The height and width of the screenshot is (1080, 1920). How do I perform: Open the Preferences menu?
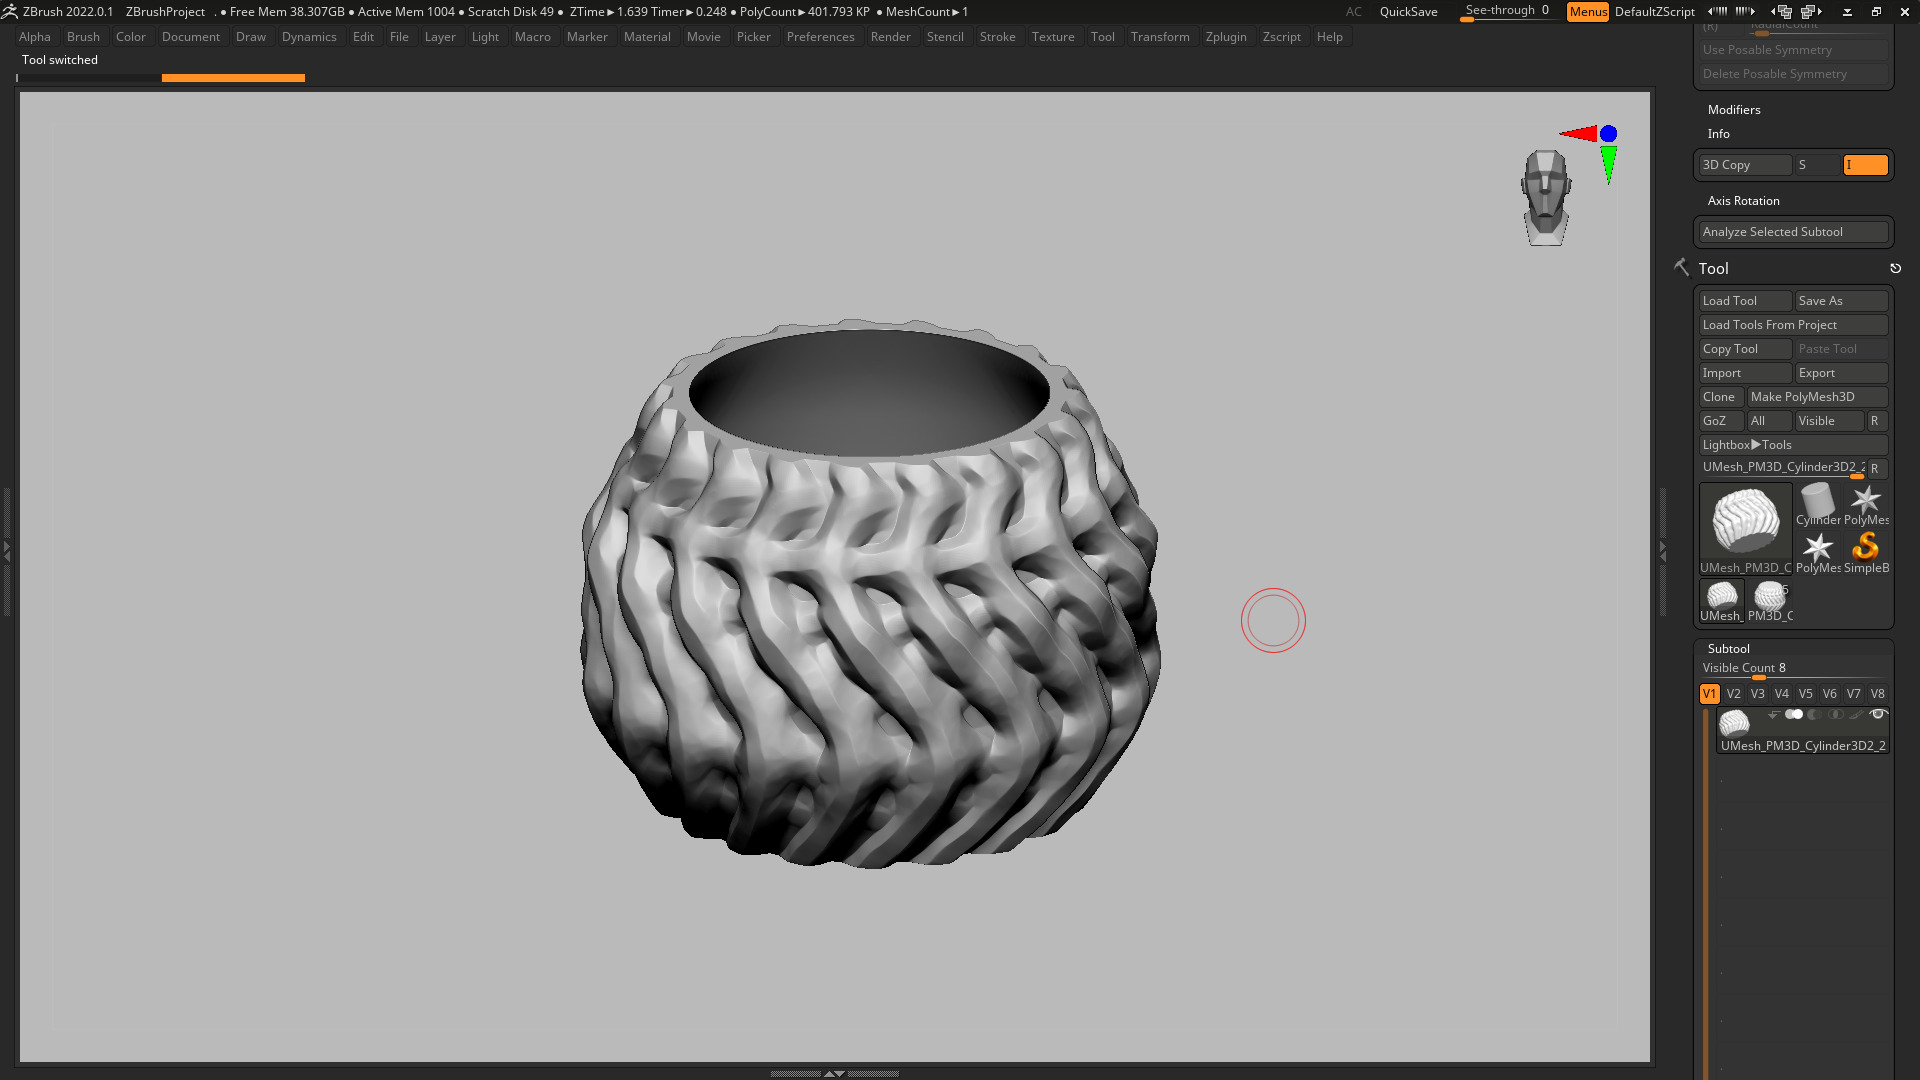(x=820, y=37)
